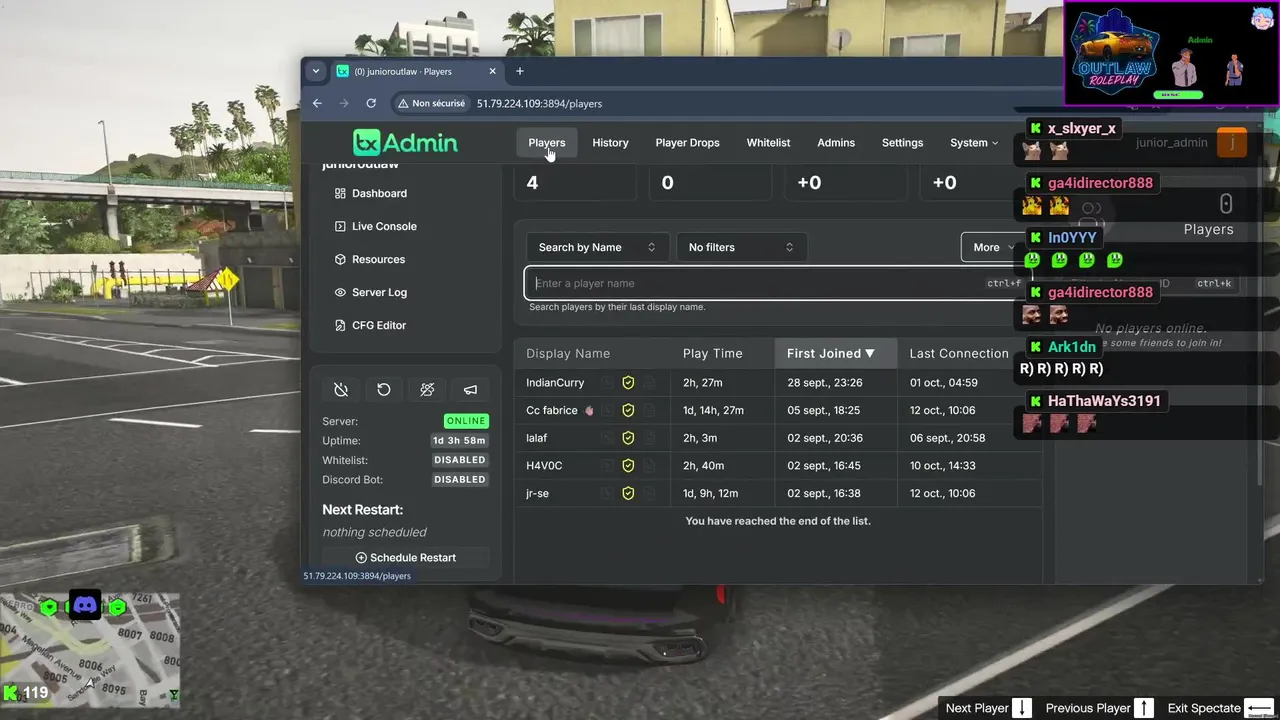
Task: Select the Players navigation tab
Action: (547, 143)
